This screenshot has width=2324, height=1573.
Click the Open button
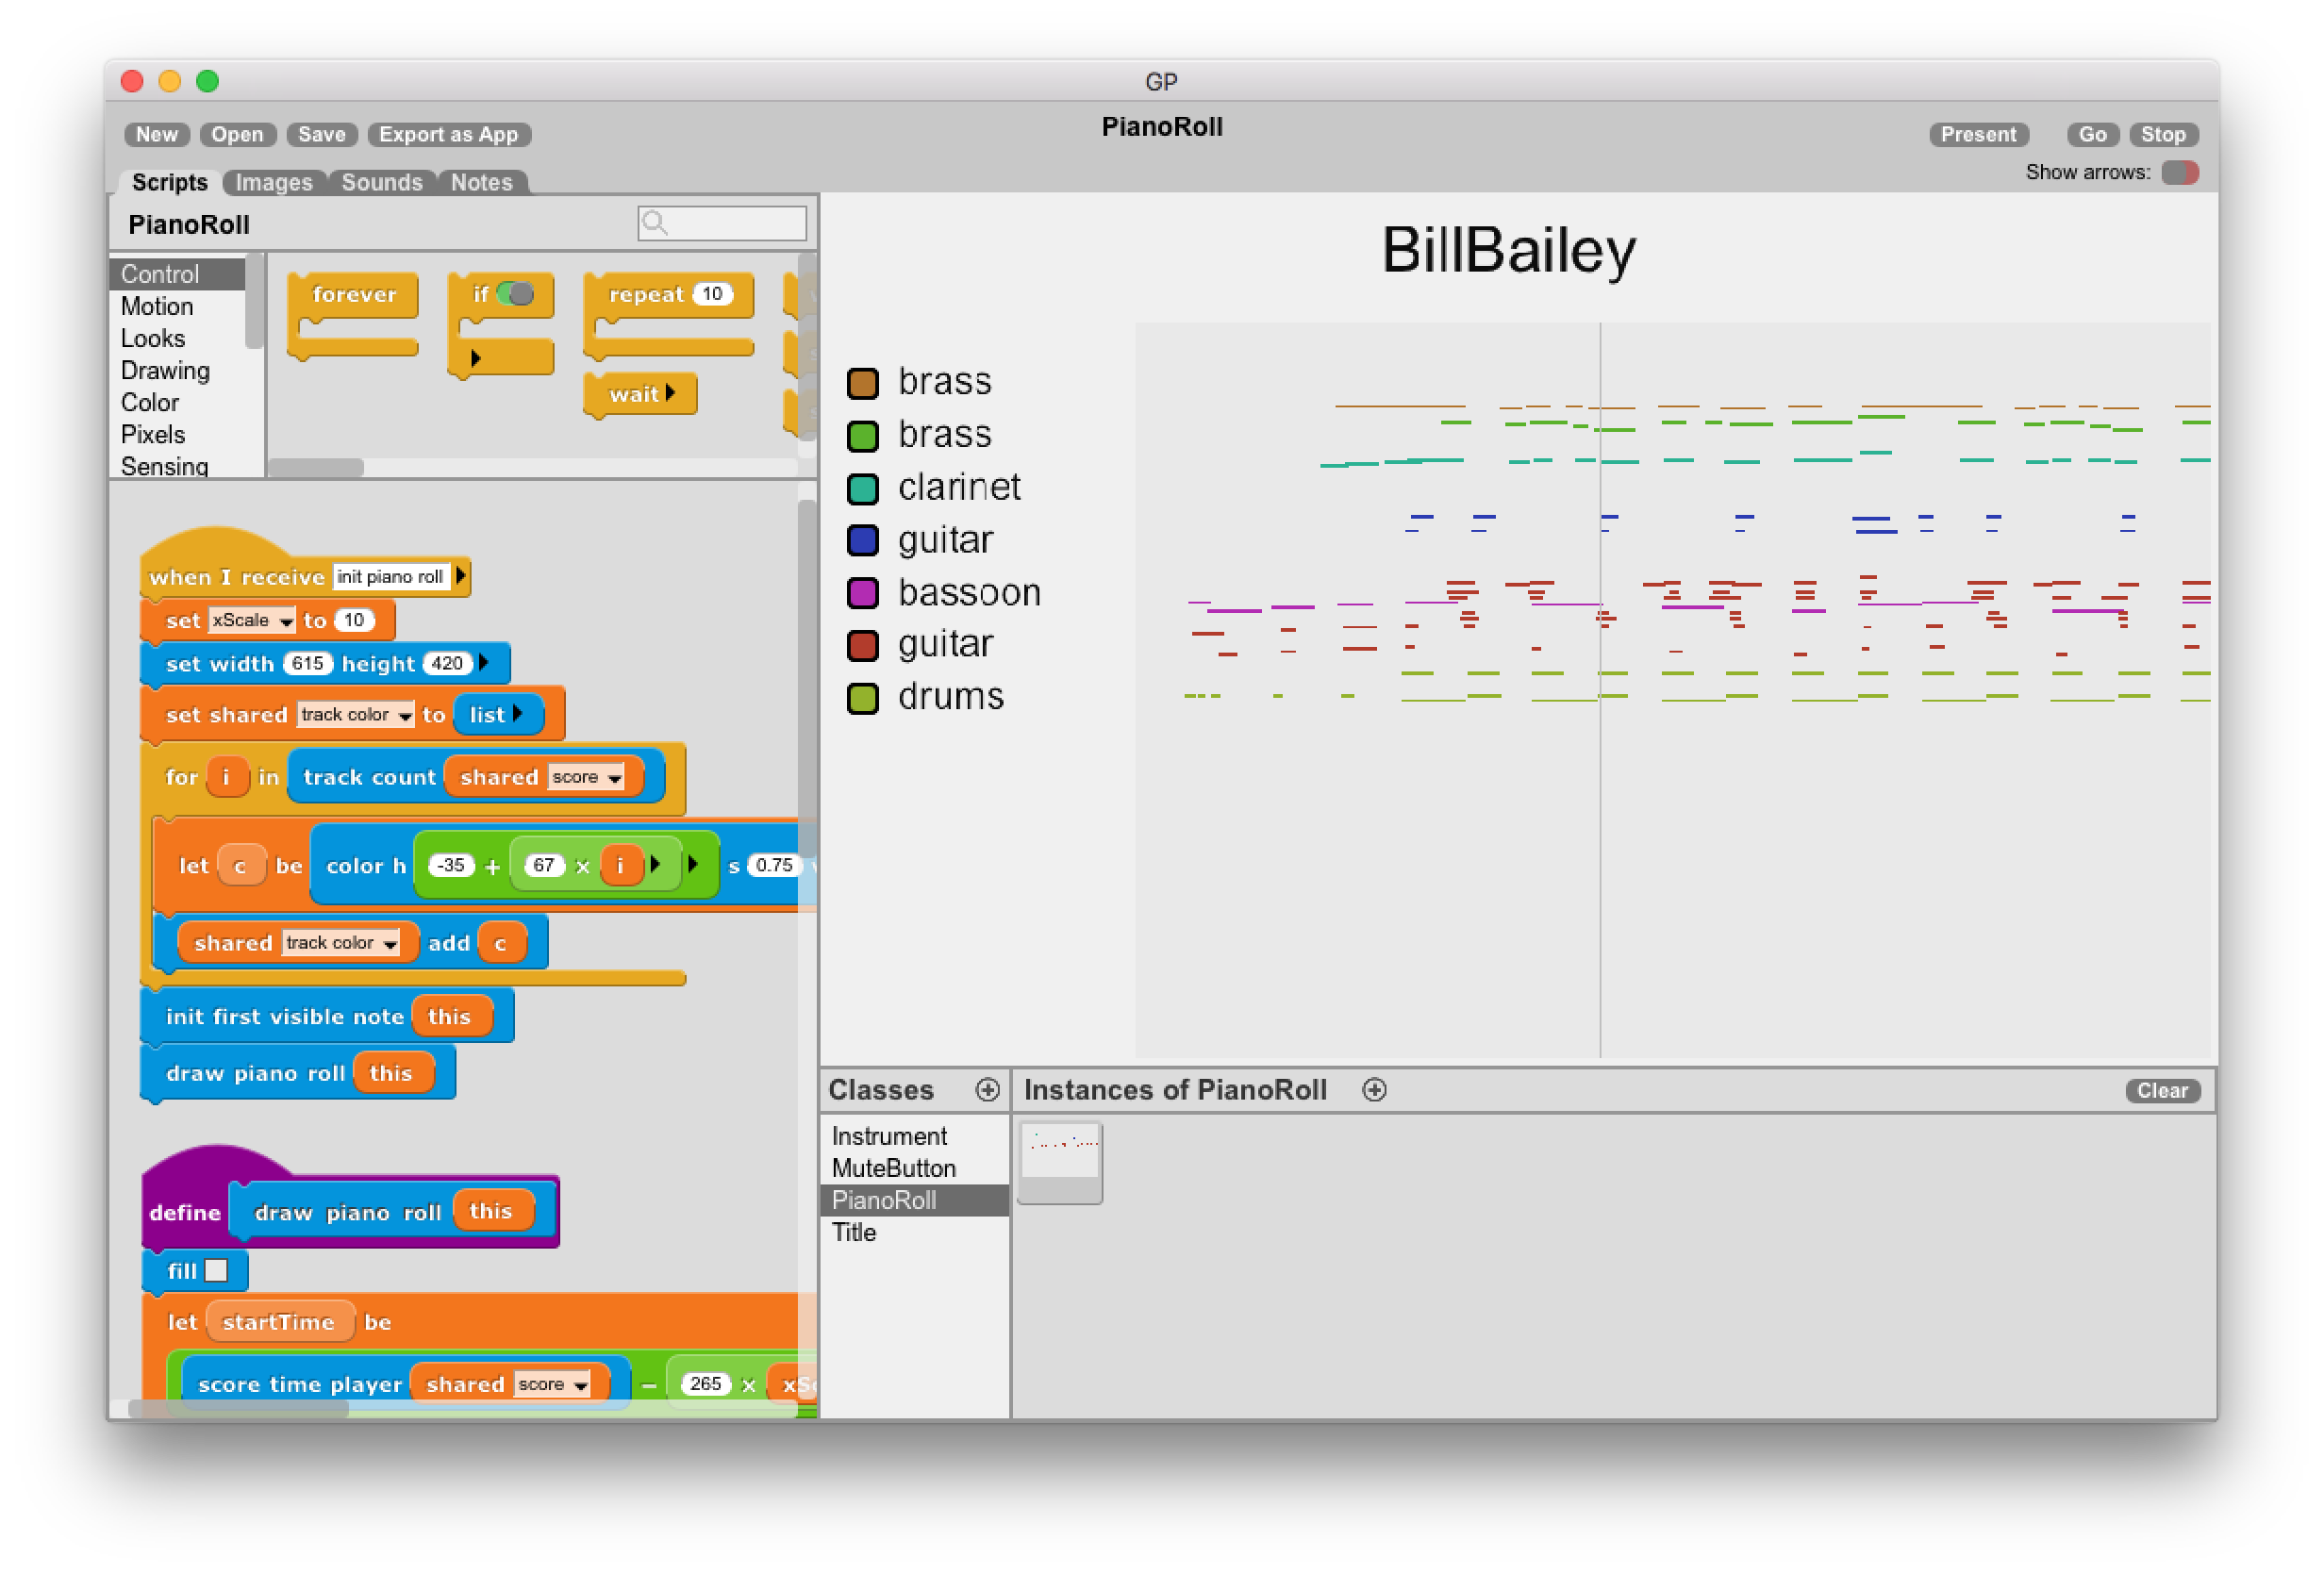click(x=237, y=134)
